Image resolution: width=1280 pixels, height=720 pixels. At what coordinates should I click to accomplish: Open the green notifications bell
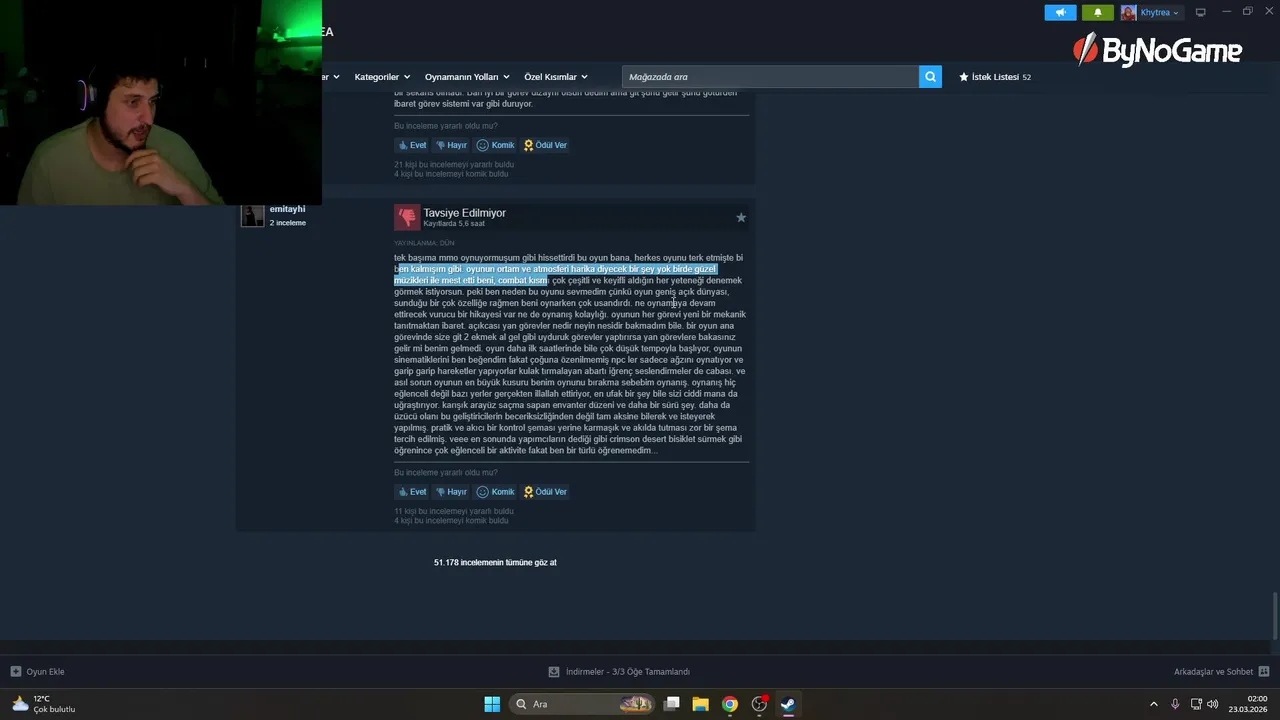[x=1097, y=12]
